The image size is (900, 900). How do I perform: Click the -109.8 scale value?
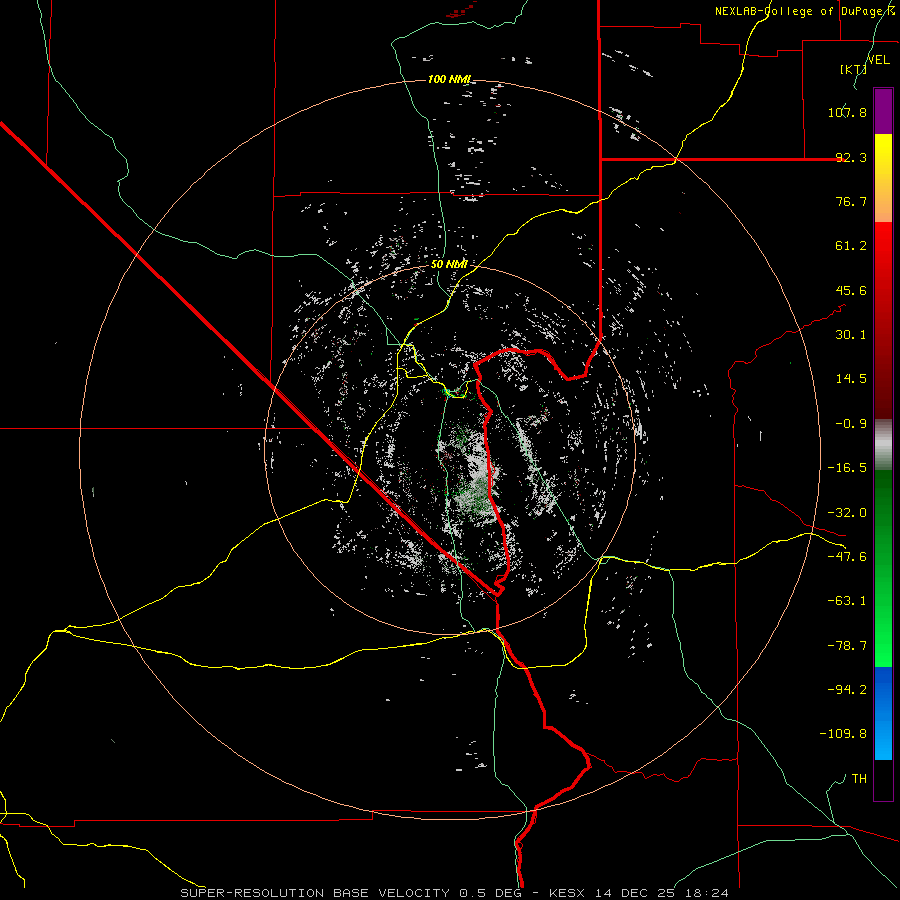pyautogui.click(x=844, y=734)
